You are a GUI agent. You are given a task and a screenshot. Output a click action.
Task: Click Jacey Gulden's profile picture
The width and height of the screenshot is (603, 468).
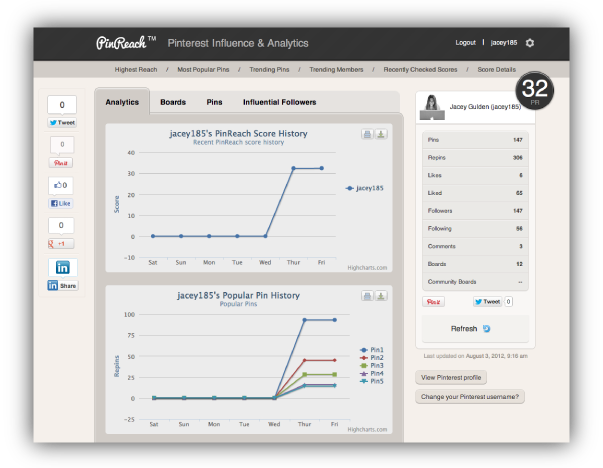pos(432,107)
